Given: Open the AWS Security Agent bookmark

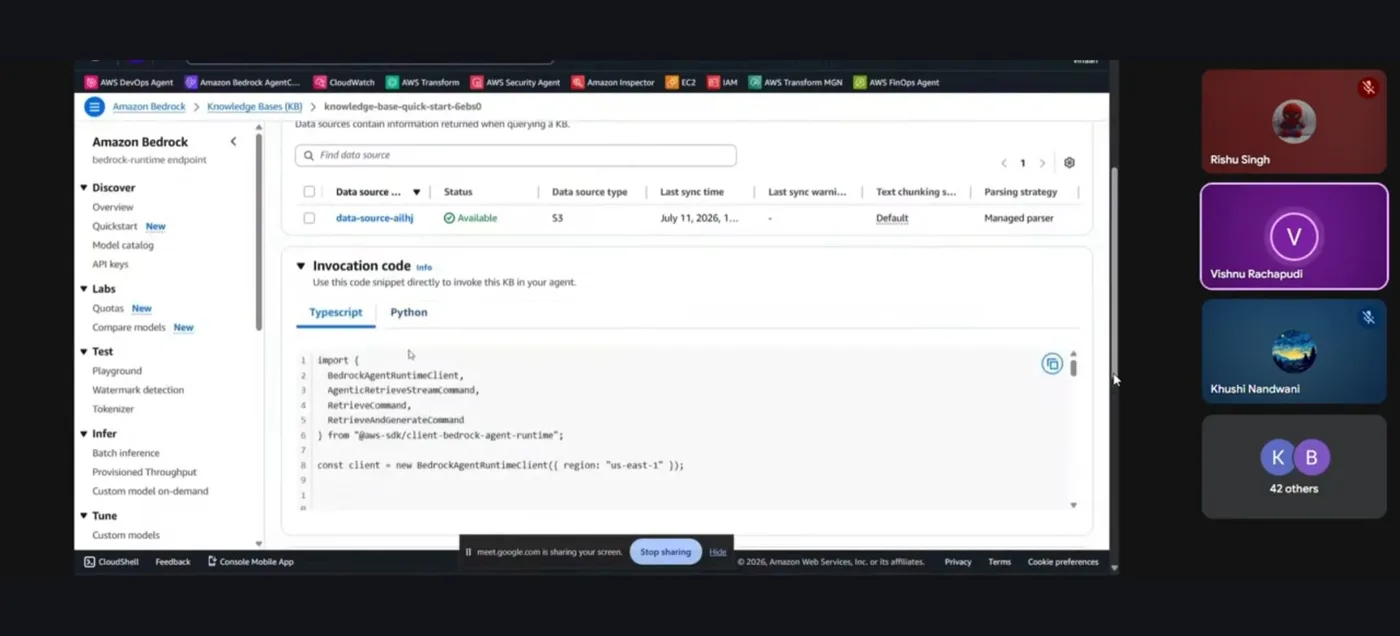Looking at the screenshot, I should tap(516, 83).
